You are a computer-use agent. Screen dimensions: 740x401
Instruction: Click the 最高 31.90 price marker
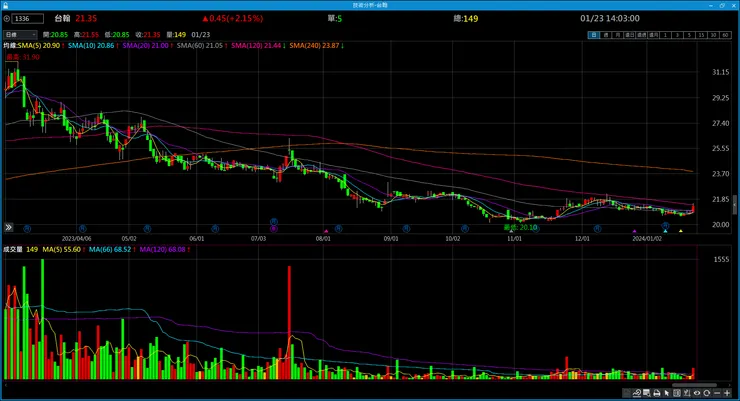[23, 57]
